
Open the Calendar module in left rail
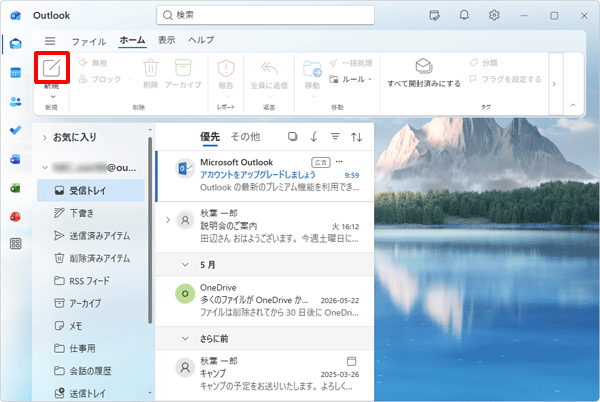[16, 73]
